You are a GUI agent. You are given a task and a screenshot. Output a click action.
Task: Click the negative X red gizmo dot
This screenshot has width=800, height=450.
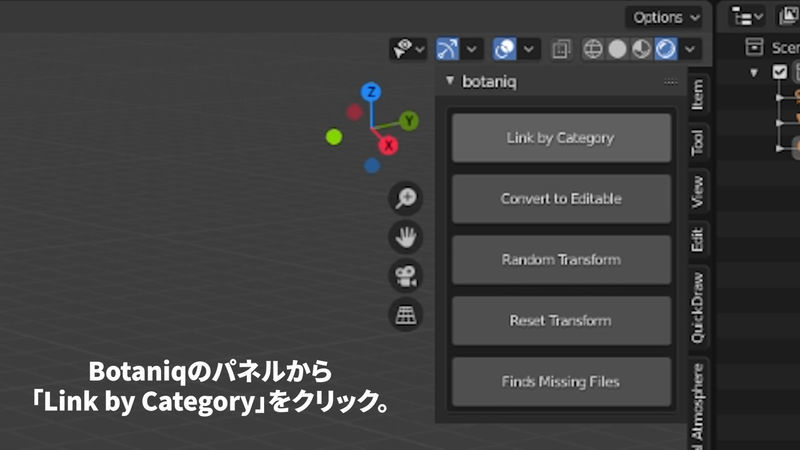coord(354,112)
